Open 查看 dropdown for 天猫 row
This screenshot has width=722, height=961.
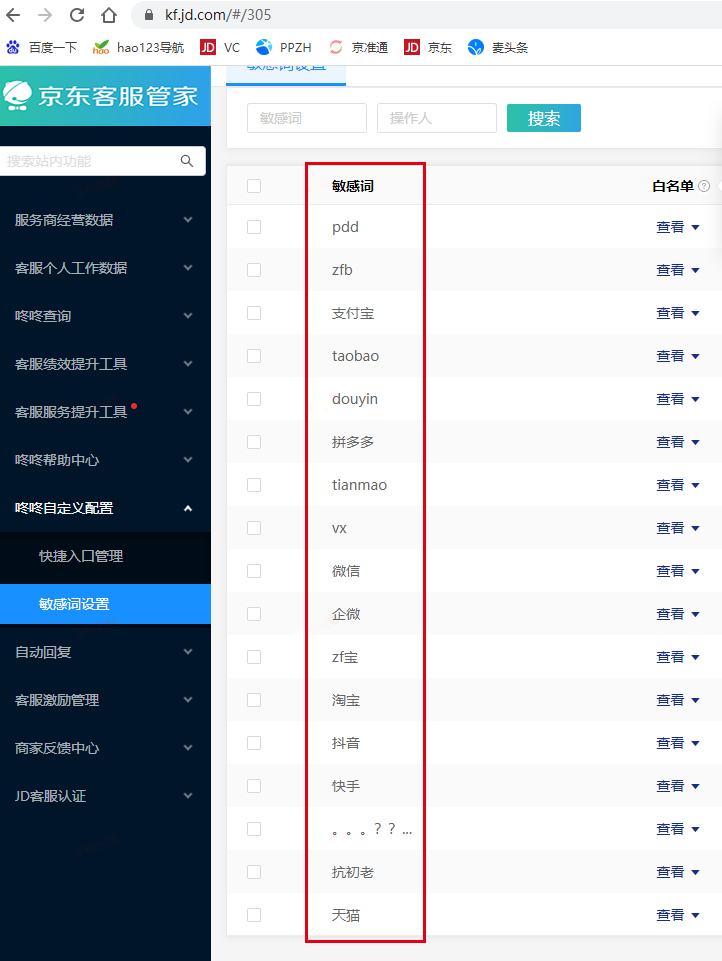[x=677, y=914]
